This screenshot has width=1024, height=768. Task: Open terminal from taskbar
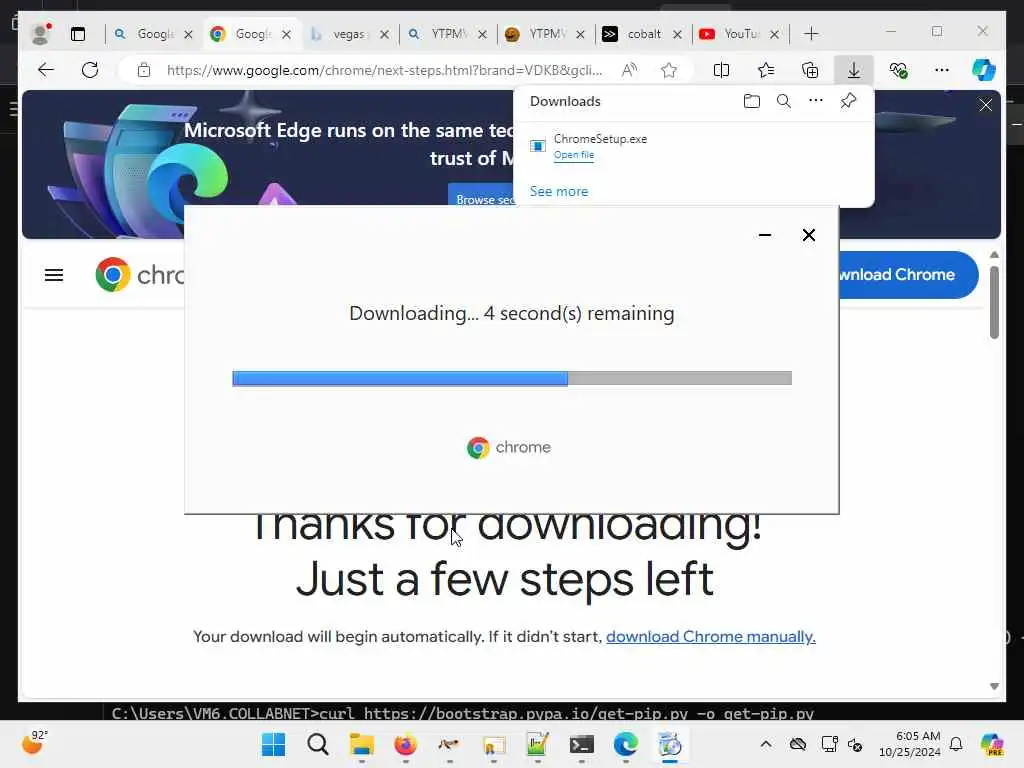tap(581, 744)
